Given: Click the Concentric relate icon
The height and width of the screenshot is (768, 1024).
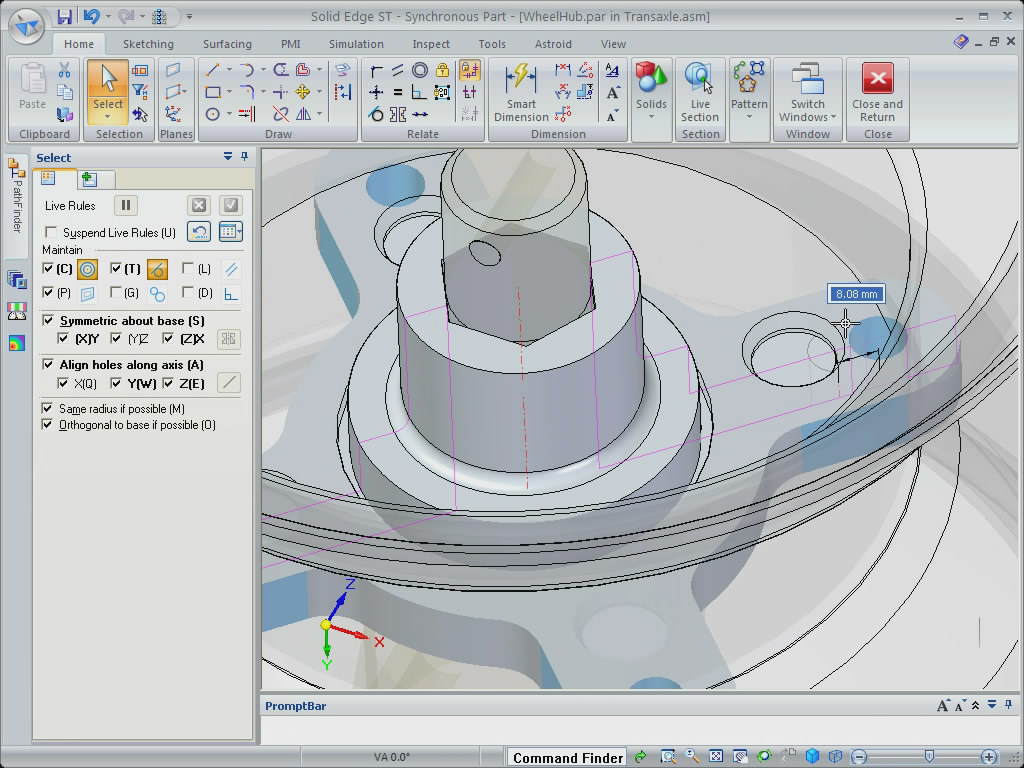Looking at the screenshot, I should tap(420, 70).
